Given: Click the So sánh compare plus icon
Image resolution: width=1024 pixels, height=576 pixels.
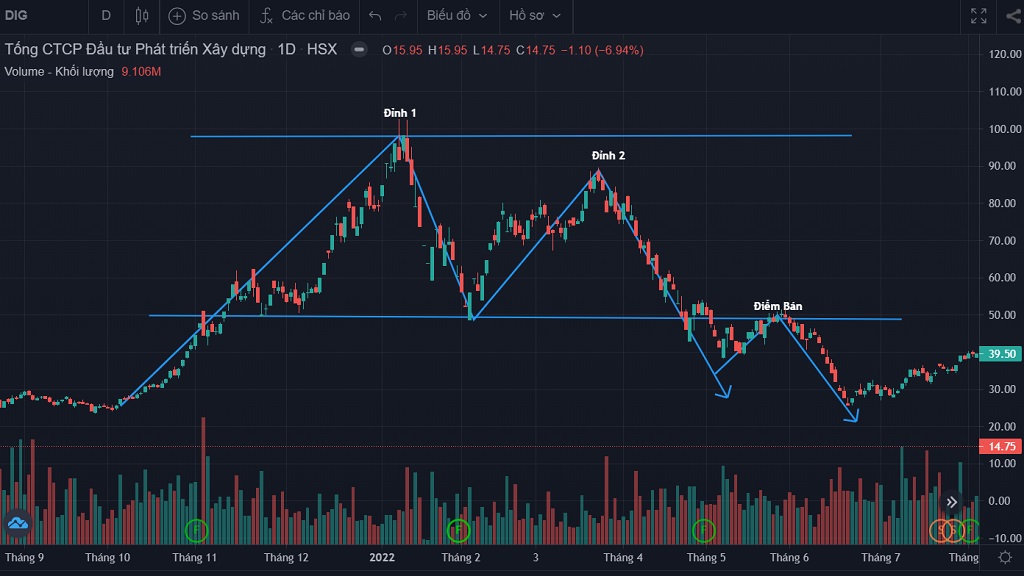Looking at the screenshot, I should coord(177,16).
